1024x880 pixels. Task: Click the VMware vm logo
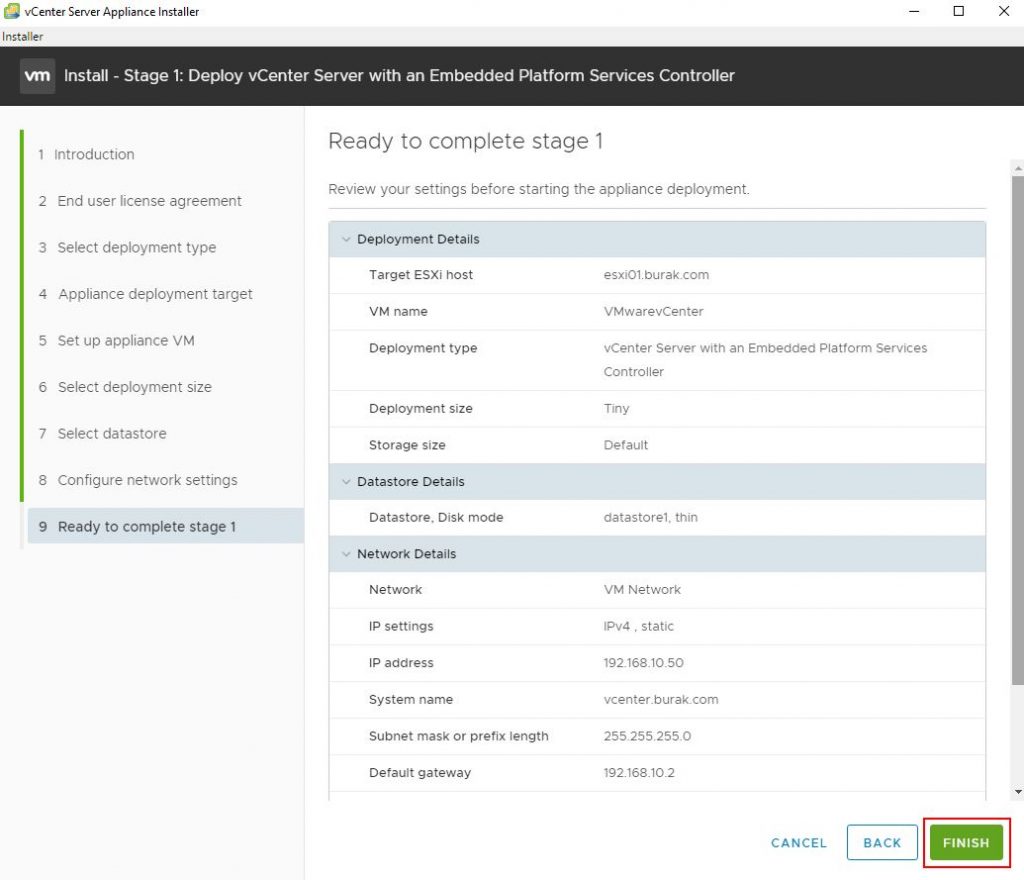(x=37, y=76)
